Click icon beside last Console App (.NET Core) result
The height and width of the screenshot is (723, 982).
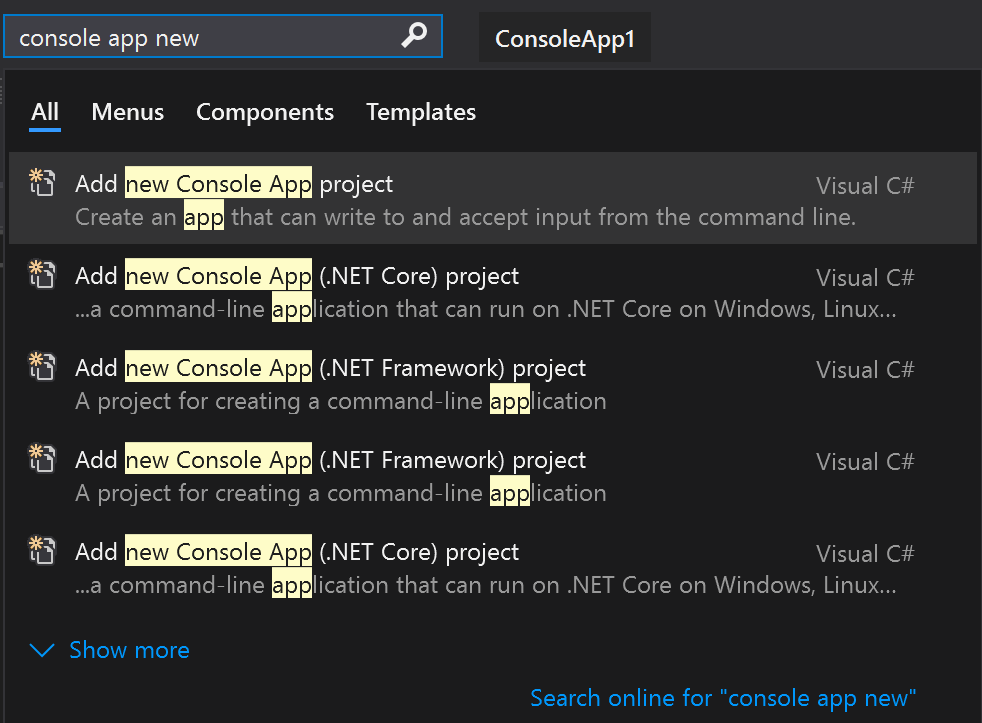coord(42,551)
